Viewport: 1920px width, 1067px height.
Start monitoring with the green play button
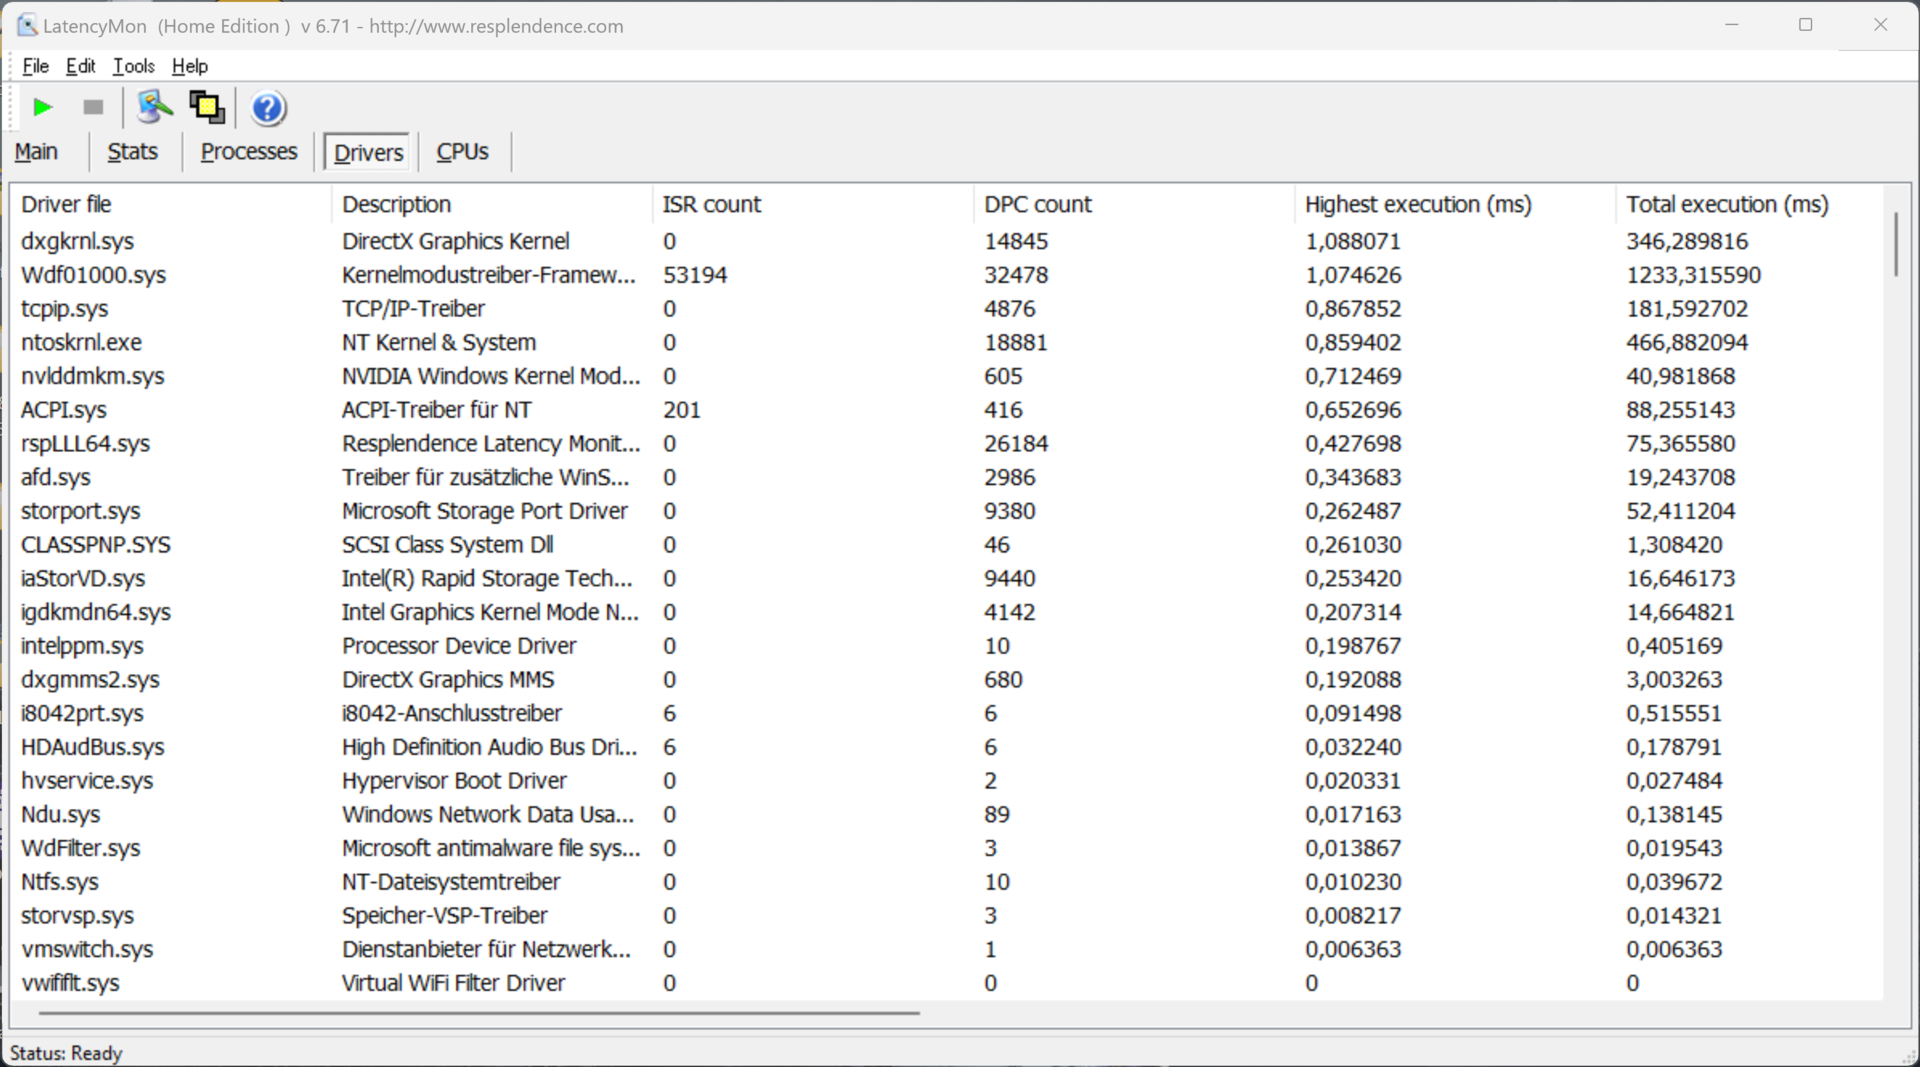(42, 107)
